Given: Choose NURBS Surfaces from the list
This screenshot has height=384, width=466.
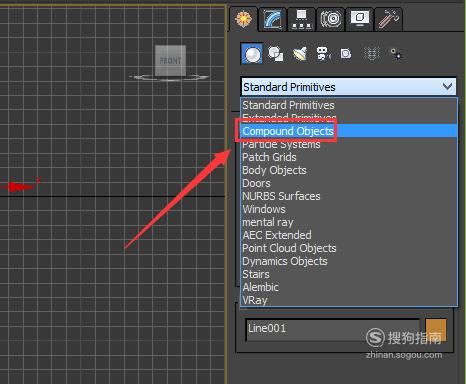Looking at the screenshot, I should click(349, 196).
